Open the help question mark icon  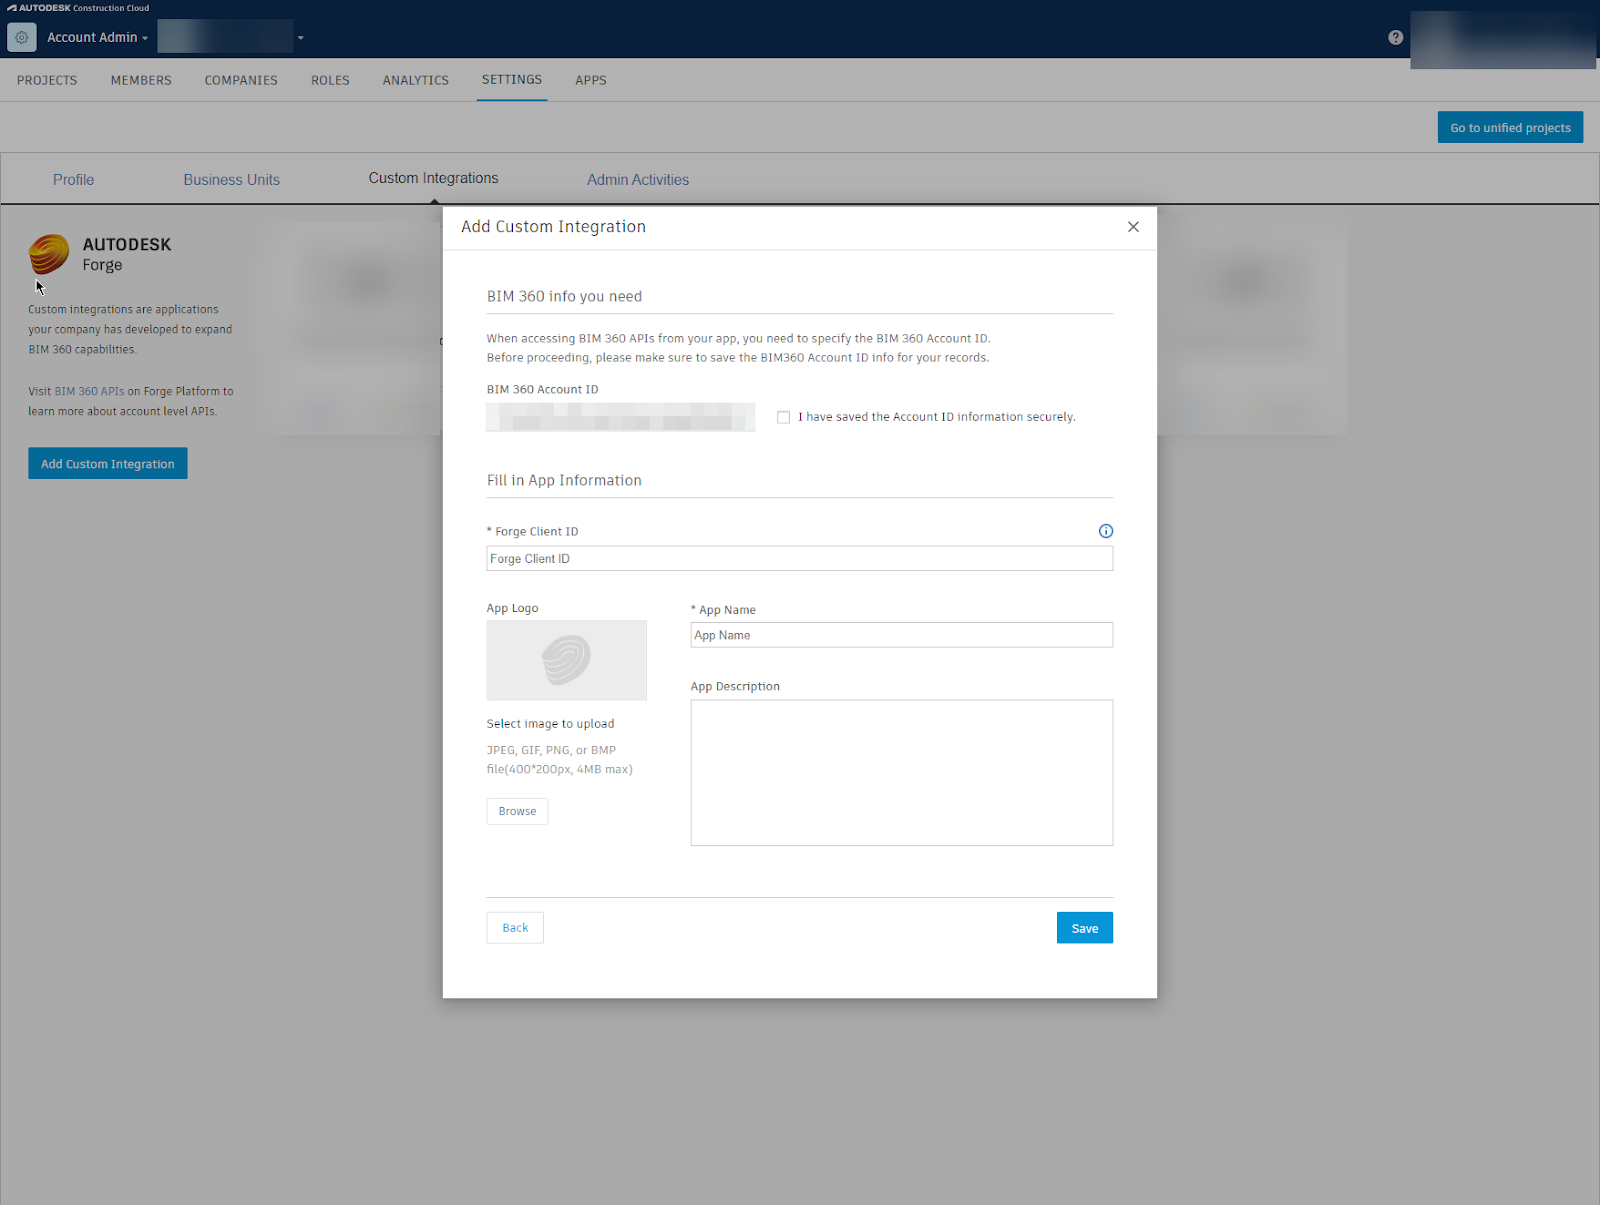click(1395, 37)
